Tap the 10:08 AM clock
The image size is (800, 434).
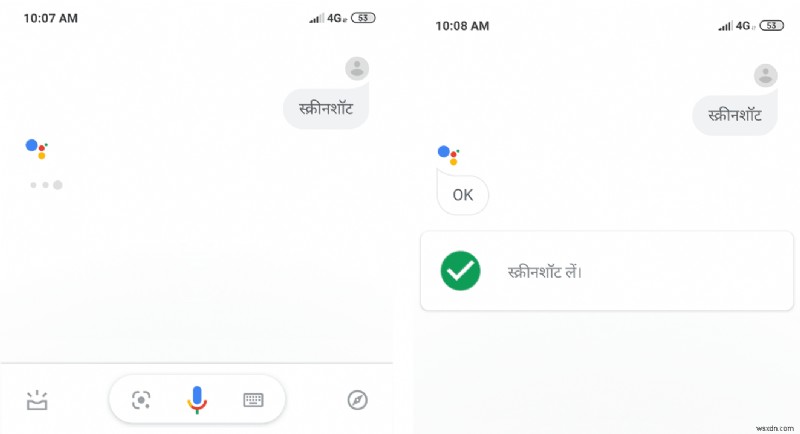462,26
